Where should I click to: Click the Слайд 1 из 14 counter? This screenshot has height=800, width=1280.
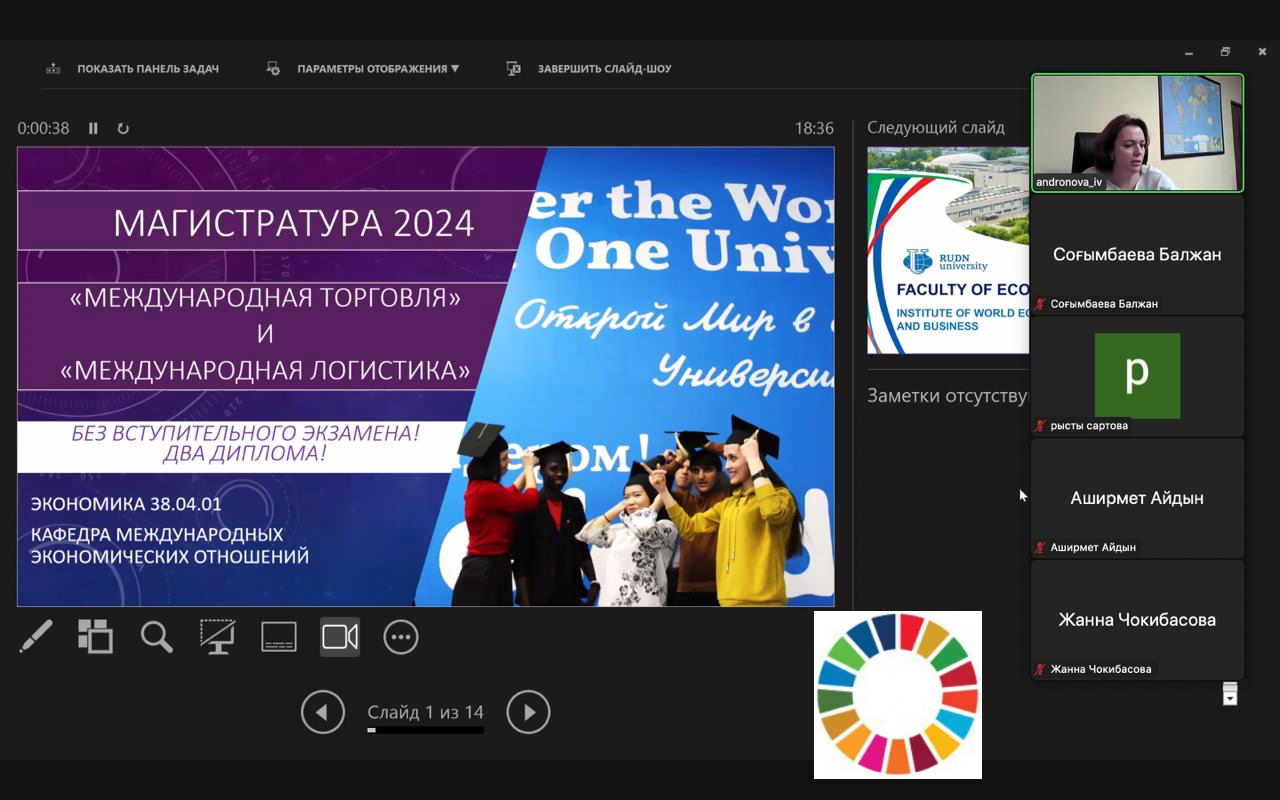click(425, 712)
